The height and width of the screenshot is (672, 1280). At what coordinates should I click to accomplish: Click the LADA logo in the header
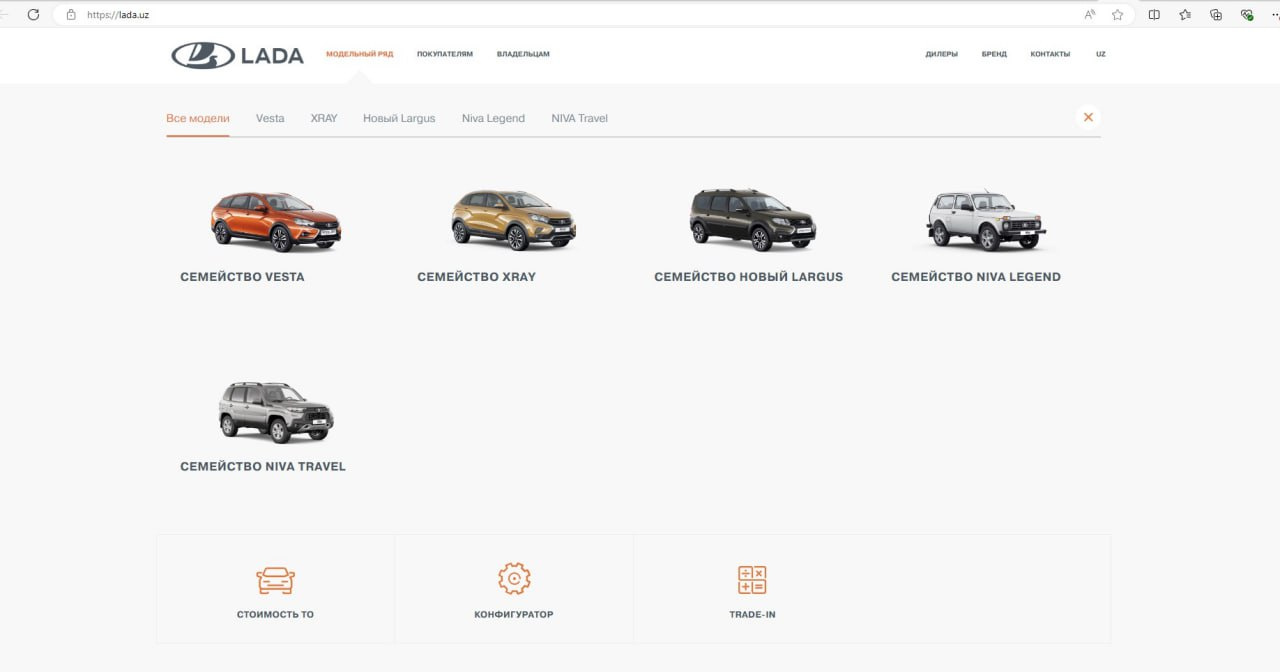click(237, 55)
